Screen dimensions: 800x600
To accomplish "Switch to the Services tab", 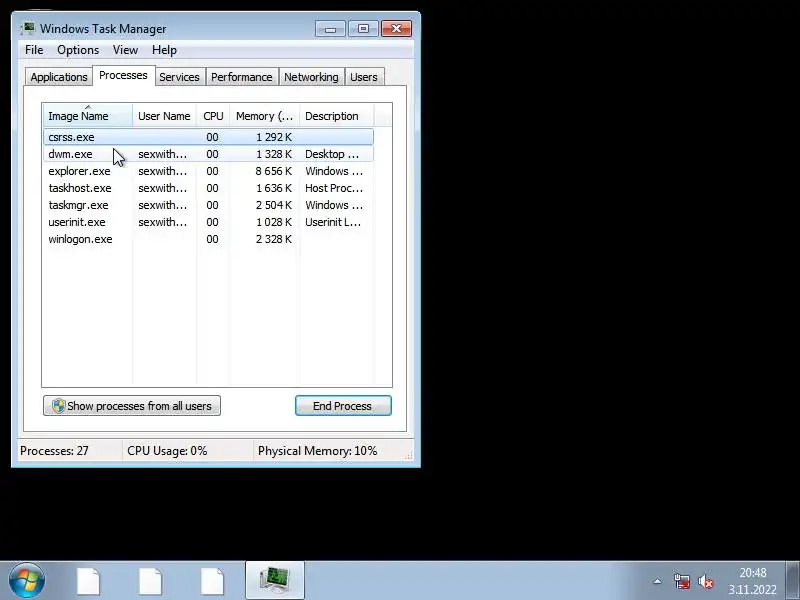I will click(x=180, y=77).
